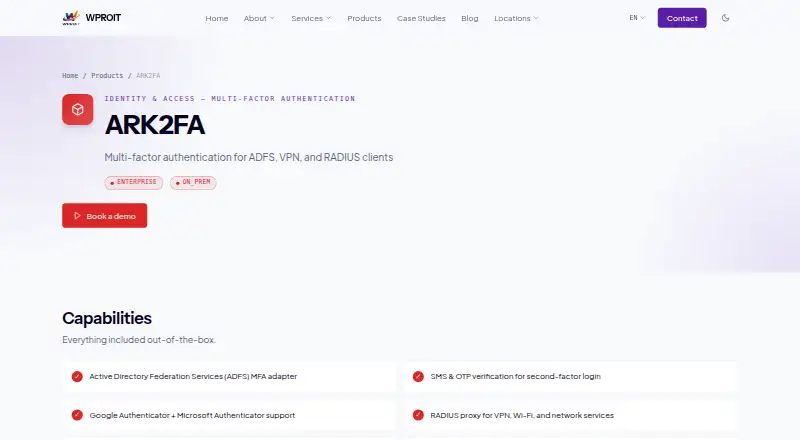The image size is (800, 440).
Task: Click the ENTERPRISE tag
Action: click(134, 182)
